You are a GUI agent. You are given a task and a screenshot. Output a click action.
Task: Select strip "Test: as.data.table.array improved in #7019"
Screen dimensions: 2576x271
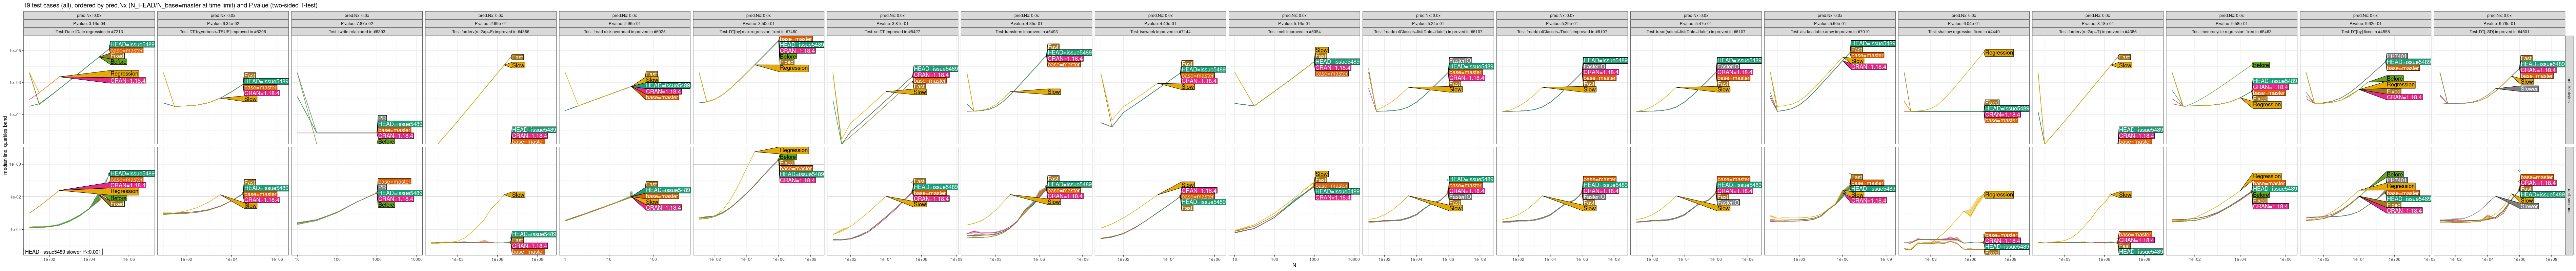pyautogui.click(x=1830, y=32)
